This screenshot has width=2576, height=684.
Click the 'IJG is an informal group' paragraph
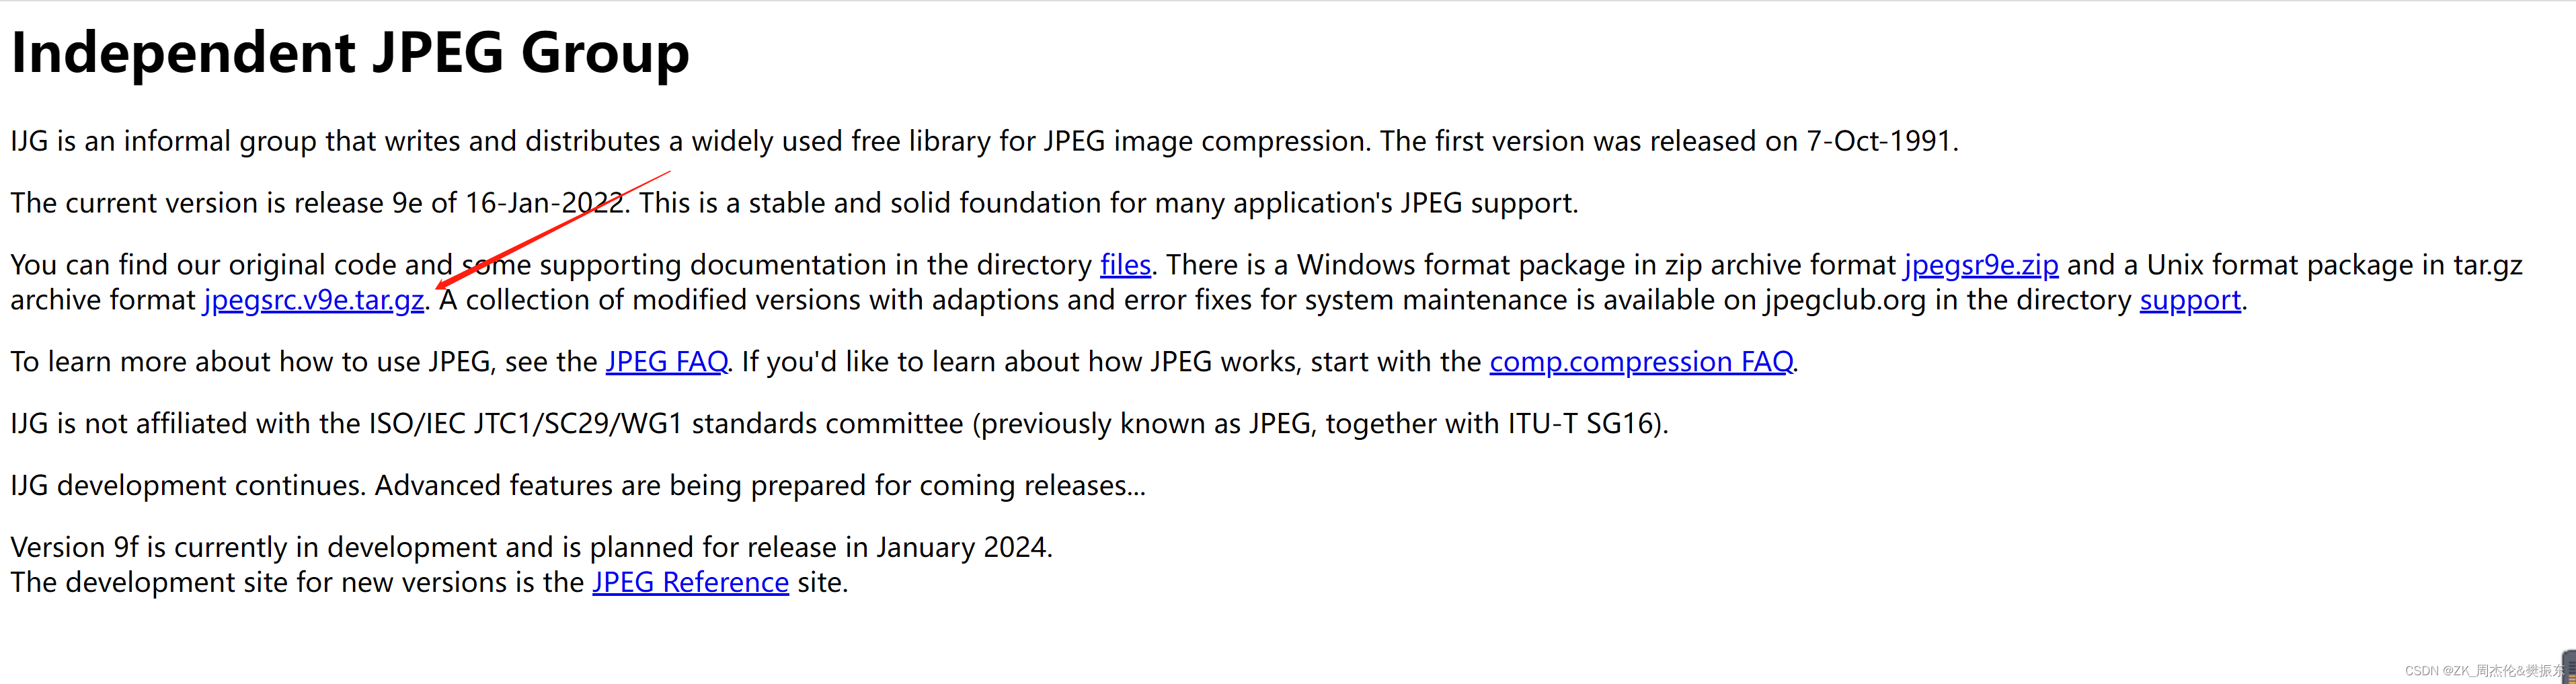(984, 141)
